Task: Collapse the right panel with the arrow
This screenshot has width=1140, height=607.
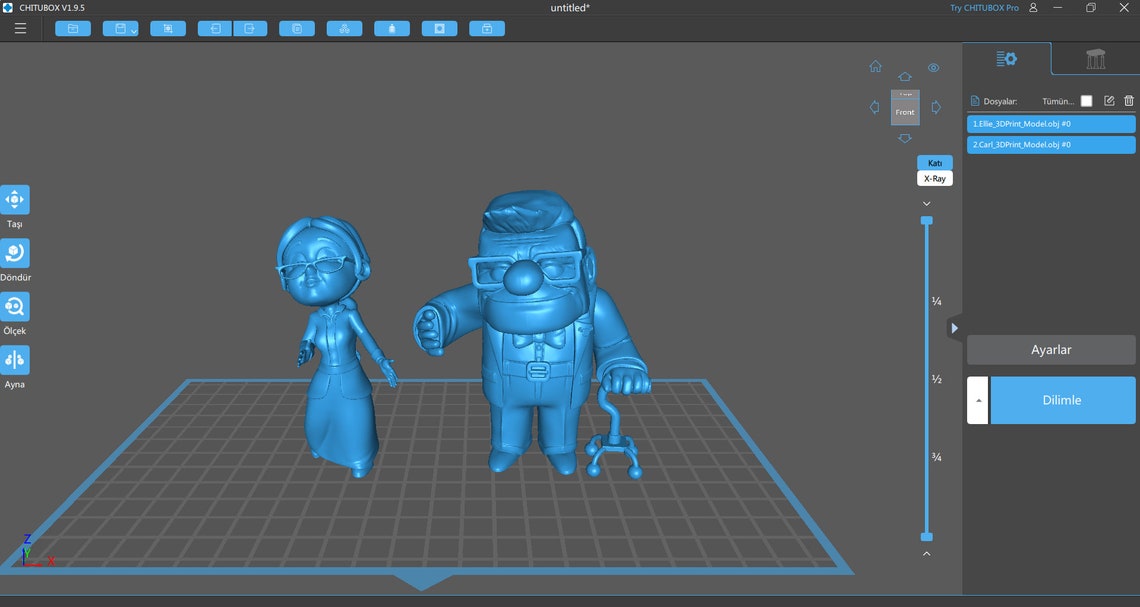Action: coord(954,327)
